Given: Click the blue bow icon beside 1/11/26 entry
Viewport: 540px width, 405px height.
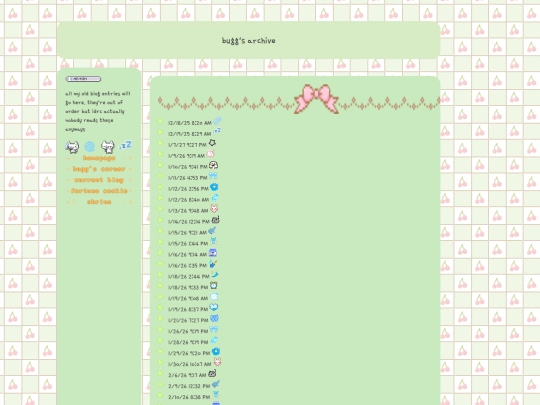Looking at the screenshot, I should click(x=214, y=176).
